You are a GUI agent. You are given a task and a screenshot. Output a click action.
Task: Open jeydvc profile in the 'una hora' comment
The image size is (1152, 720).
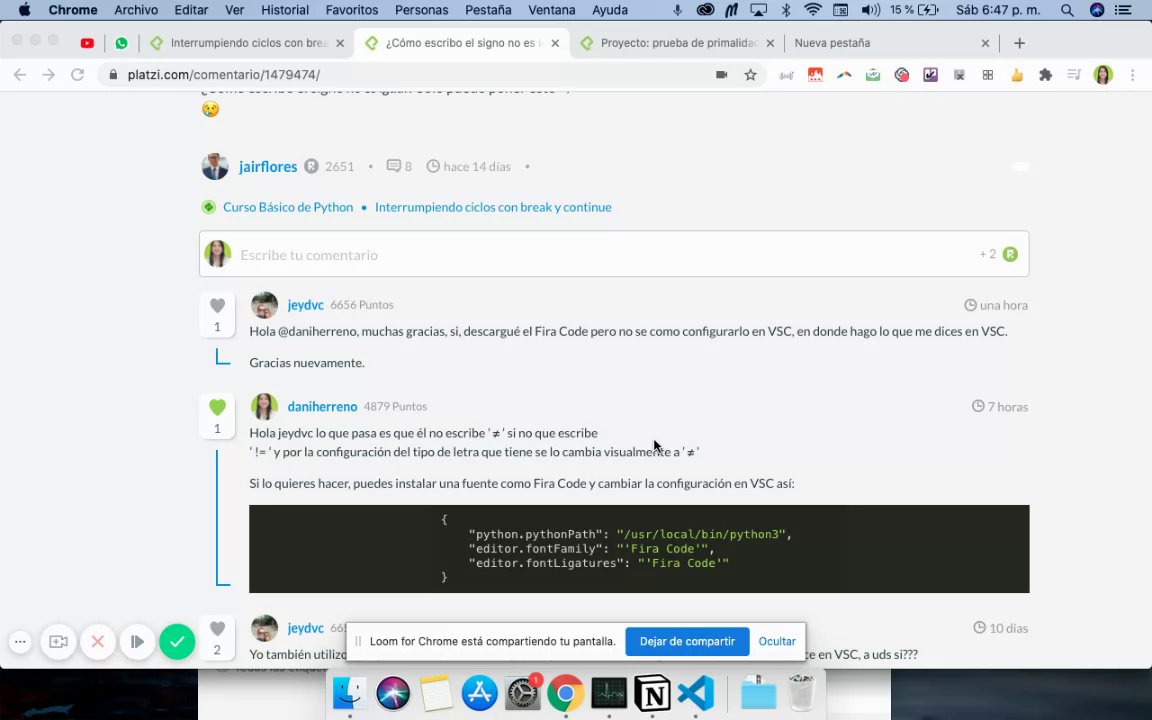tap(306, 305)
